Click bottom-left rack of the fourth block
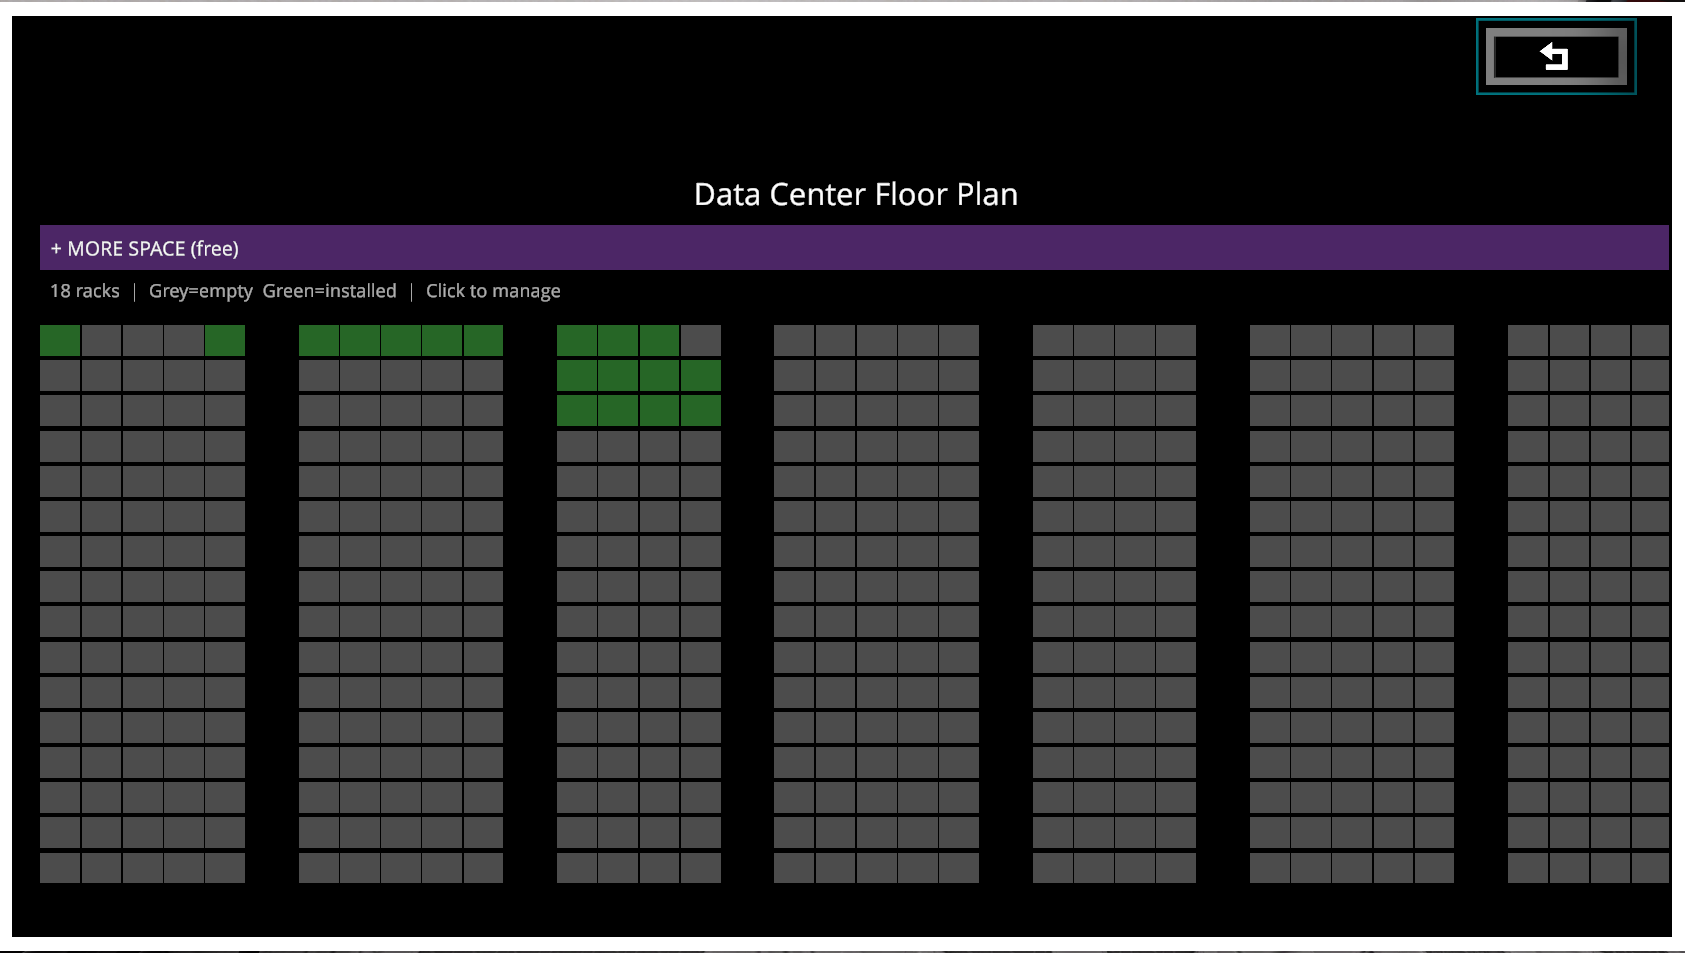1685x953 pixels. click(x=794, y=868)
